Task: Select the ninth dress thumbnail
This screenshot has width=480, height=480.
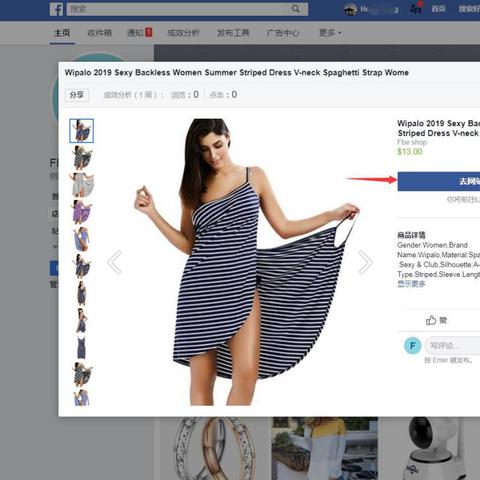Action: (x=82, y=347)
